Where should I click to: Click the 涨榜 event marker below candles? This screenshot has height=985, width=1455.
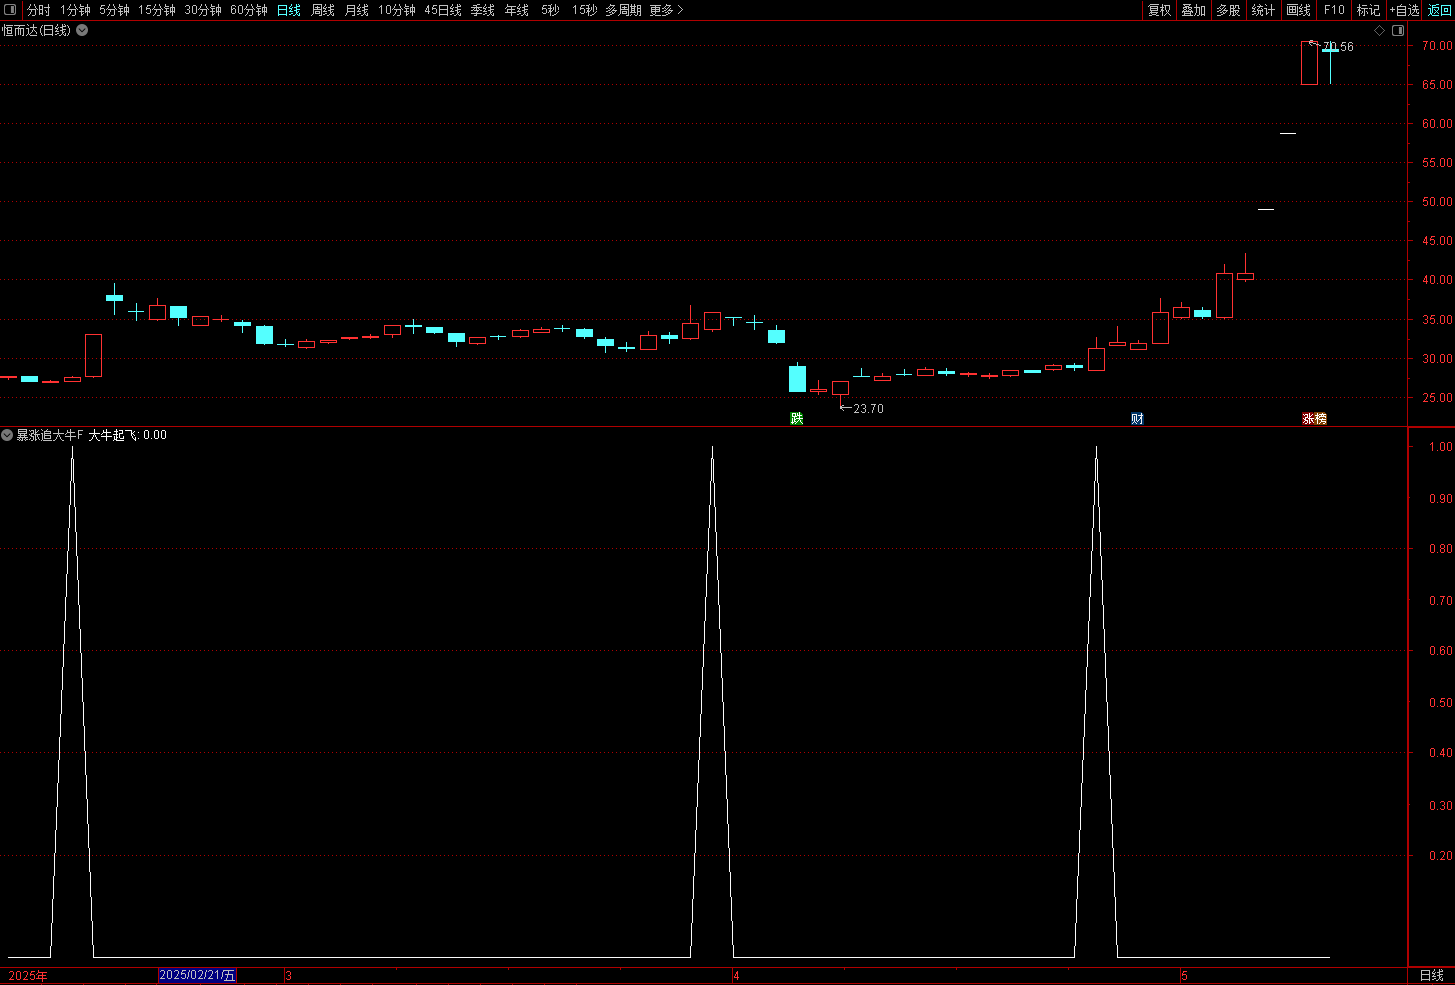[1314, 418]
